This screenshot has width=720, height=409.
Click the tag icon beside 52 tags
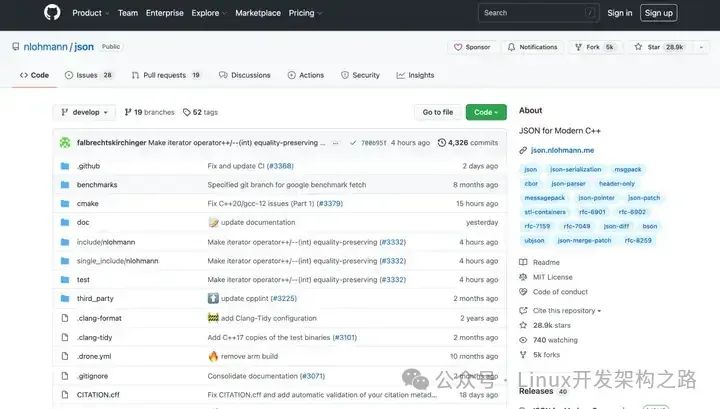pos(186,112)
